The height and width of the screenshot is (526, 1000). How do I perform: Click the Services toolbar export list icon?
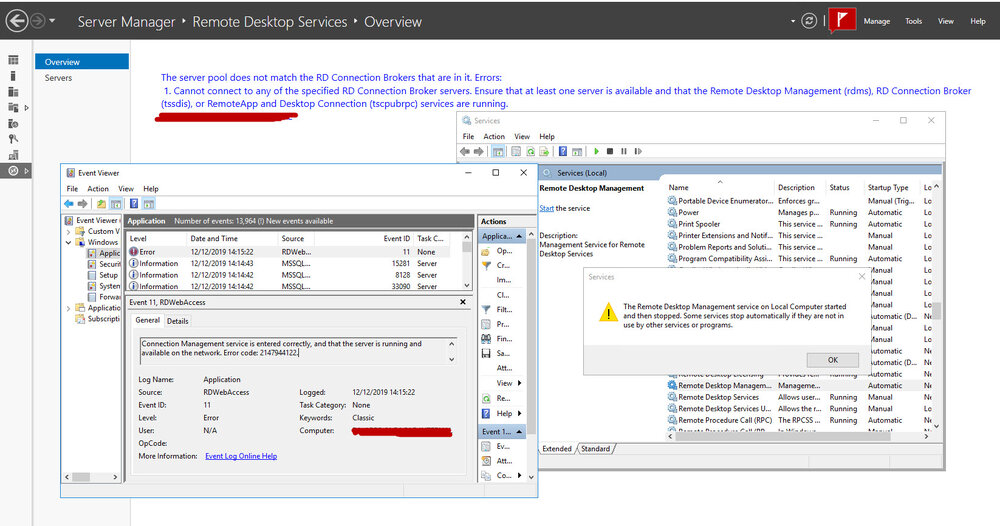pyautogui.click(x=544, y=151)
